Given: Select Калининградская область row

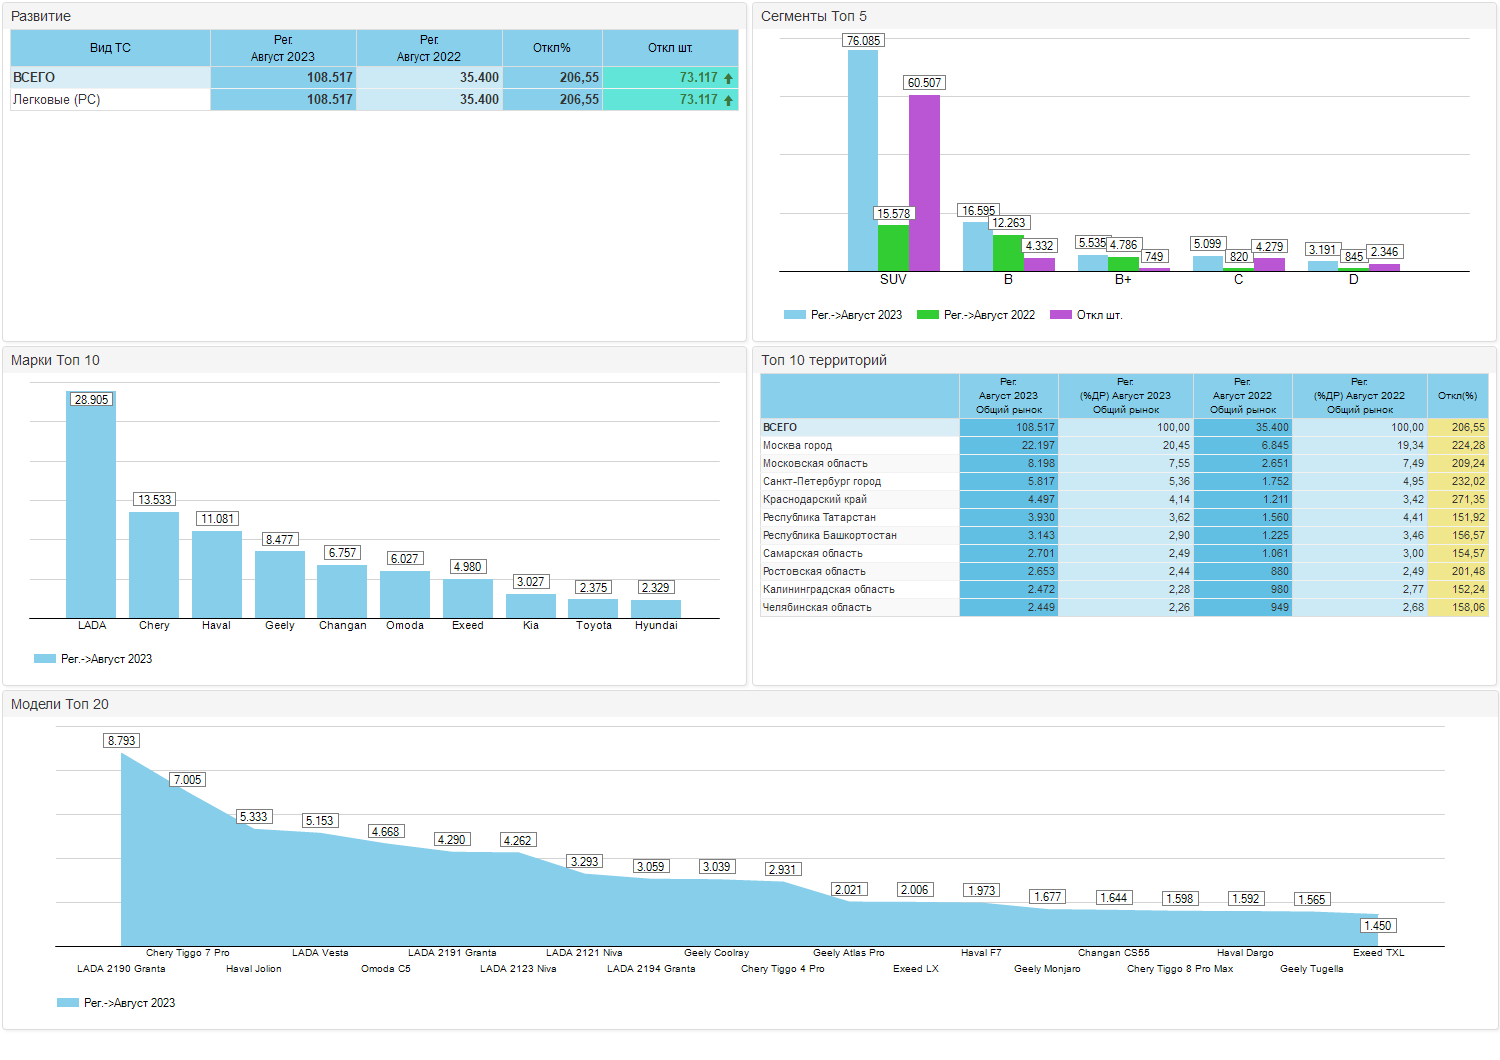Looking at the screenshot, I should pos(1124,589).
